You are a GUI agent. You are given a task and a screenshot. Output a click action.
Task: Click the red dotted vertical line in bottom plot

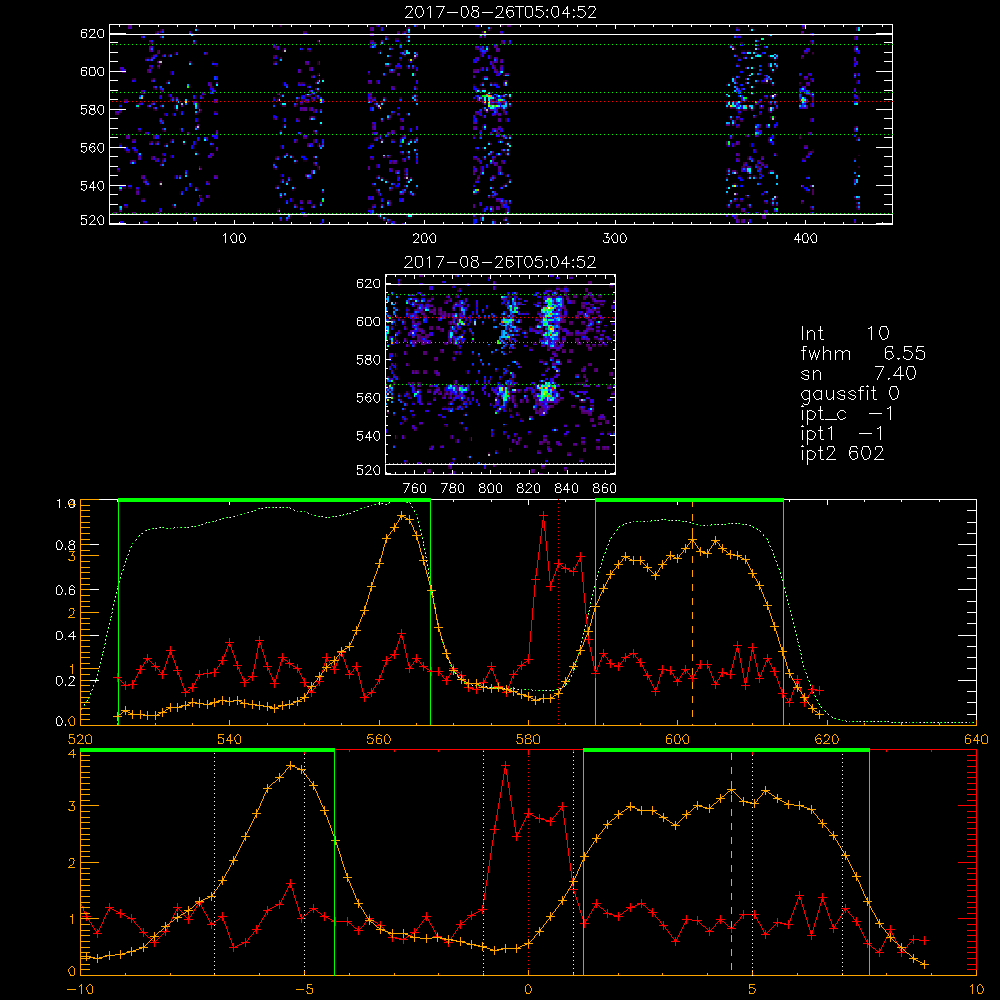tap(529, 862)
